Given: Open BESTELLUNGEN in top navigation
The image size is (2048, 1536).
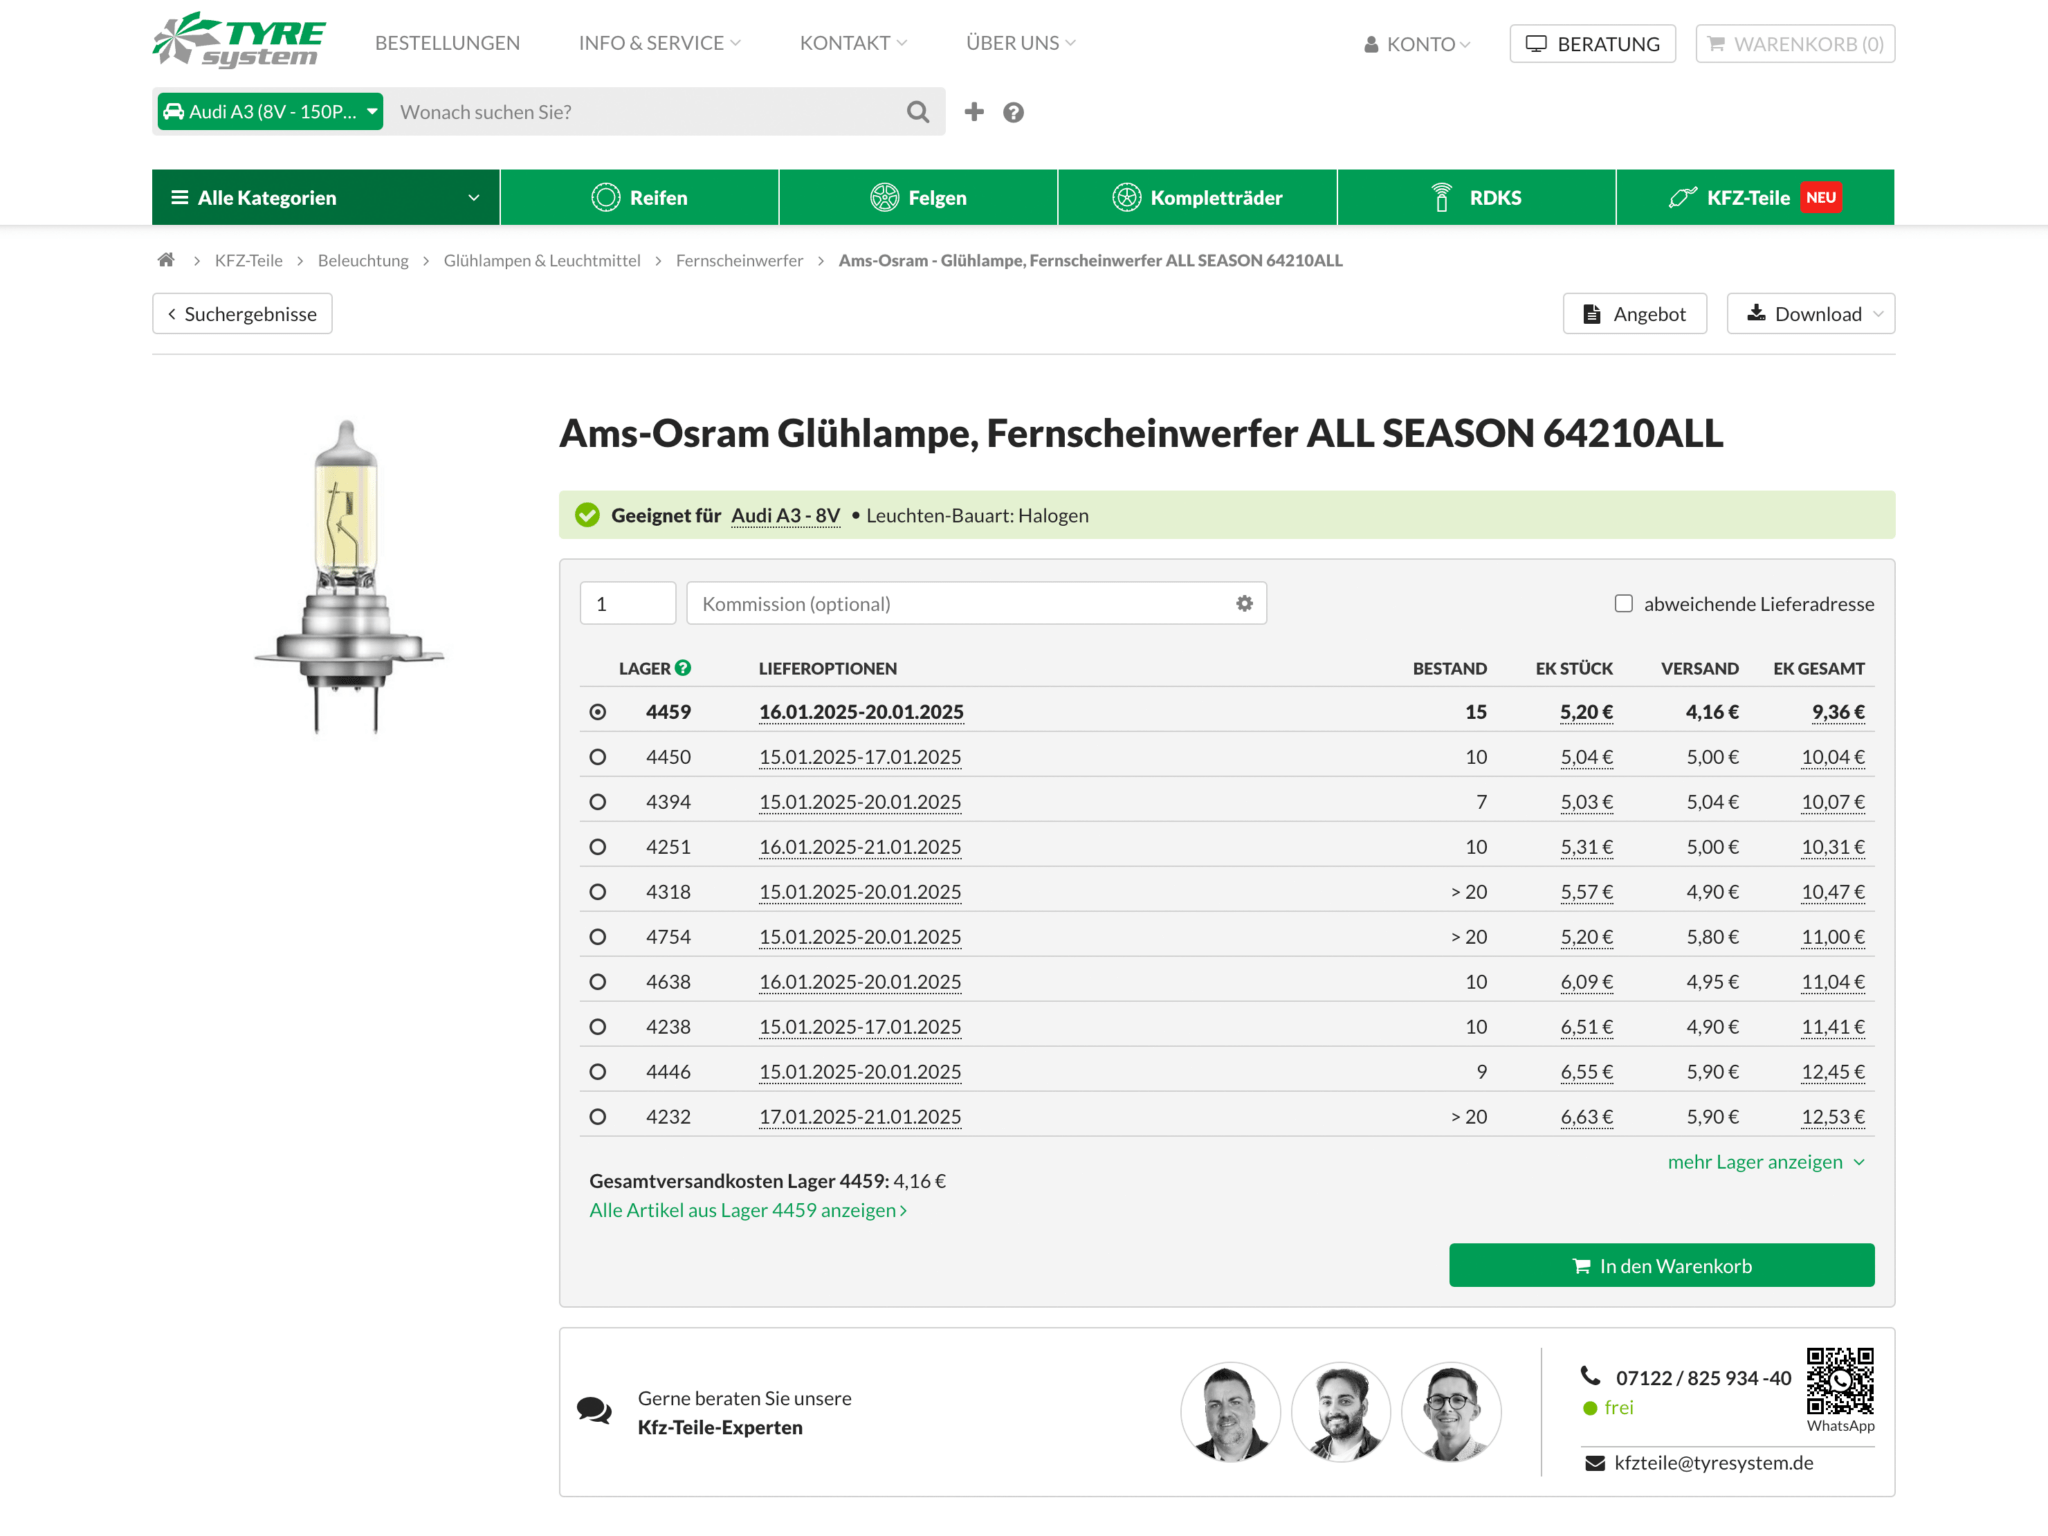Looking at the screenshot, I should click(447, 43).
